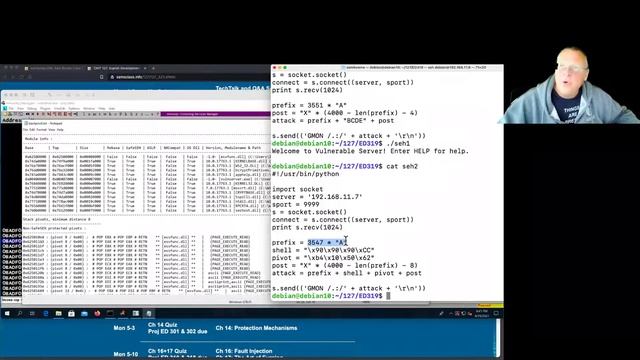Click Immunity toolbar close-program X icon
Screen dimensions: 640x360
32,114
